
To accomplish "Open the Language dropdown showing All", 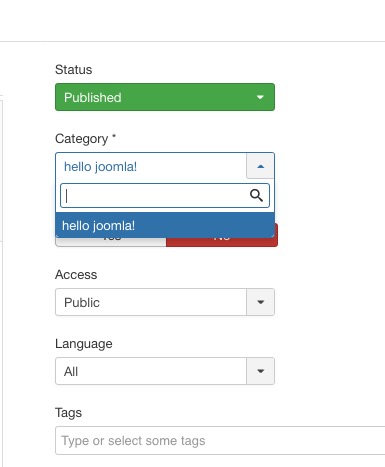I will 165,371.
